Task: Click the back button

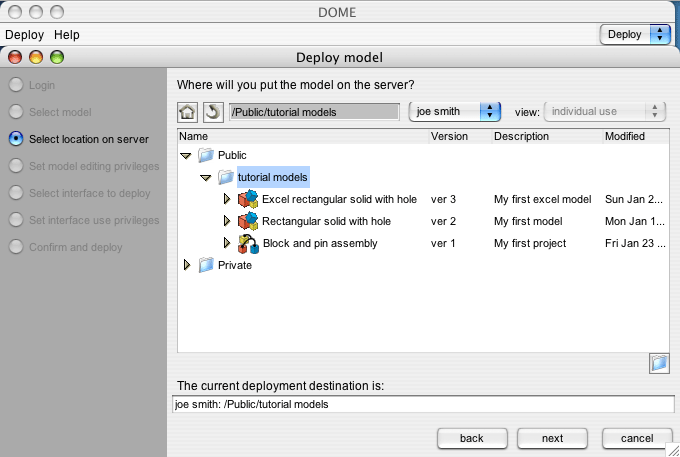Action: tap(472, 438)
